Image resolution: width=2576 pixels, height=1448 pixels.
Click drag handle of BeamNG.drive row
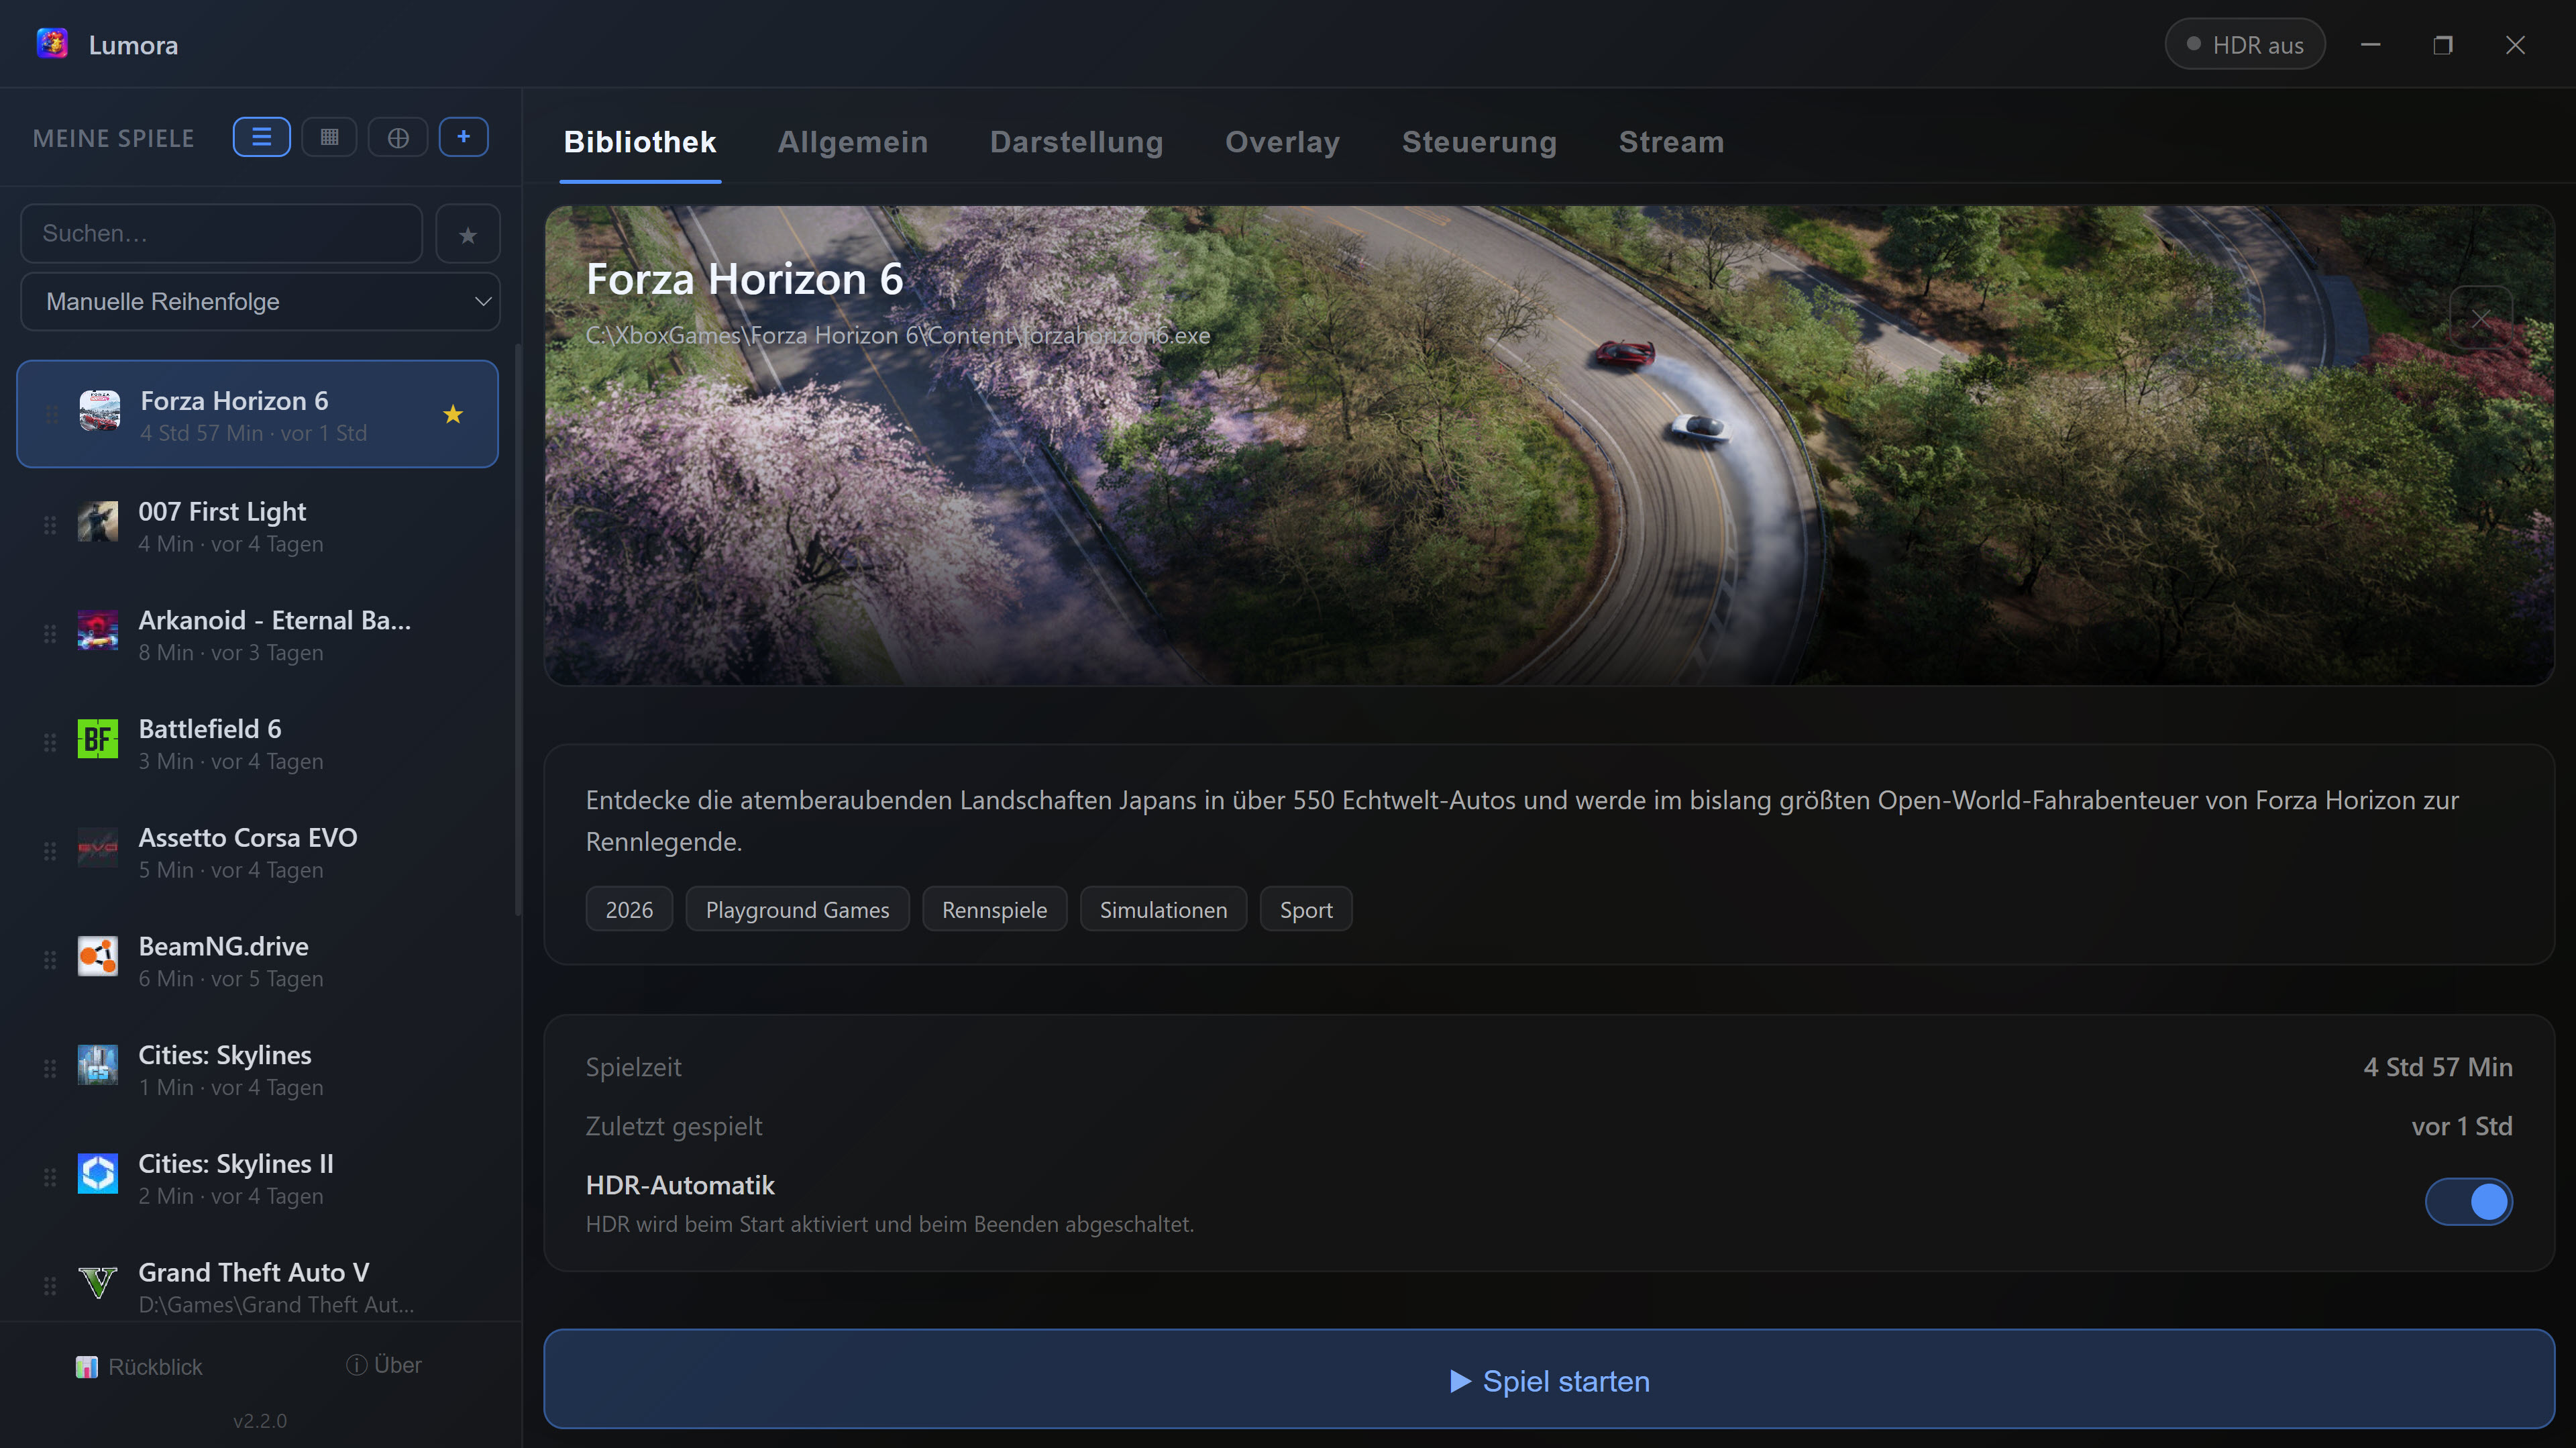(x=50, y=960)
